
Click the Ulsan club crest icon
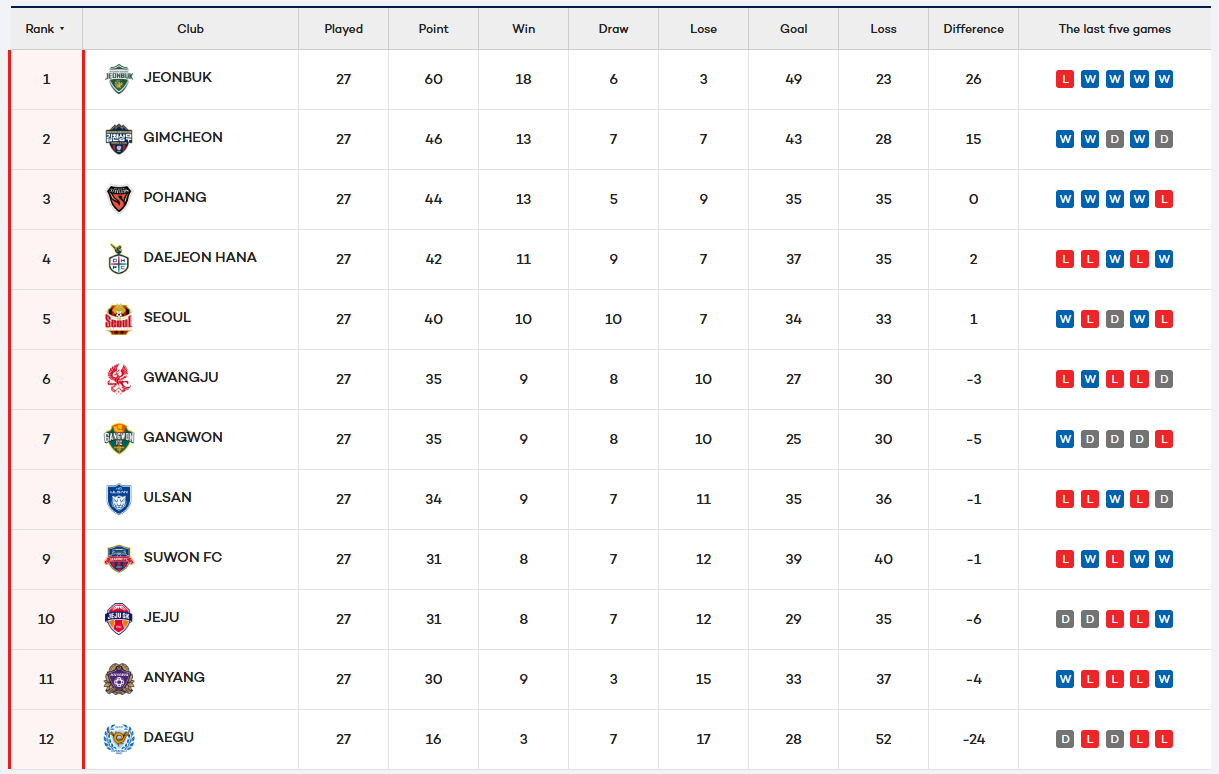point(119,499)
